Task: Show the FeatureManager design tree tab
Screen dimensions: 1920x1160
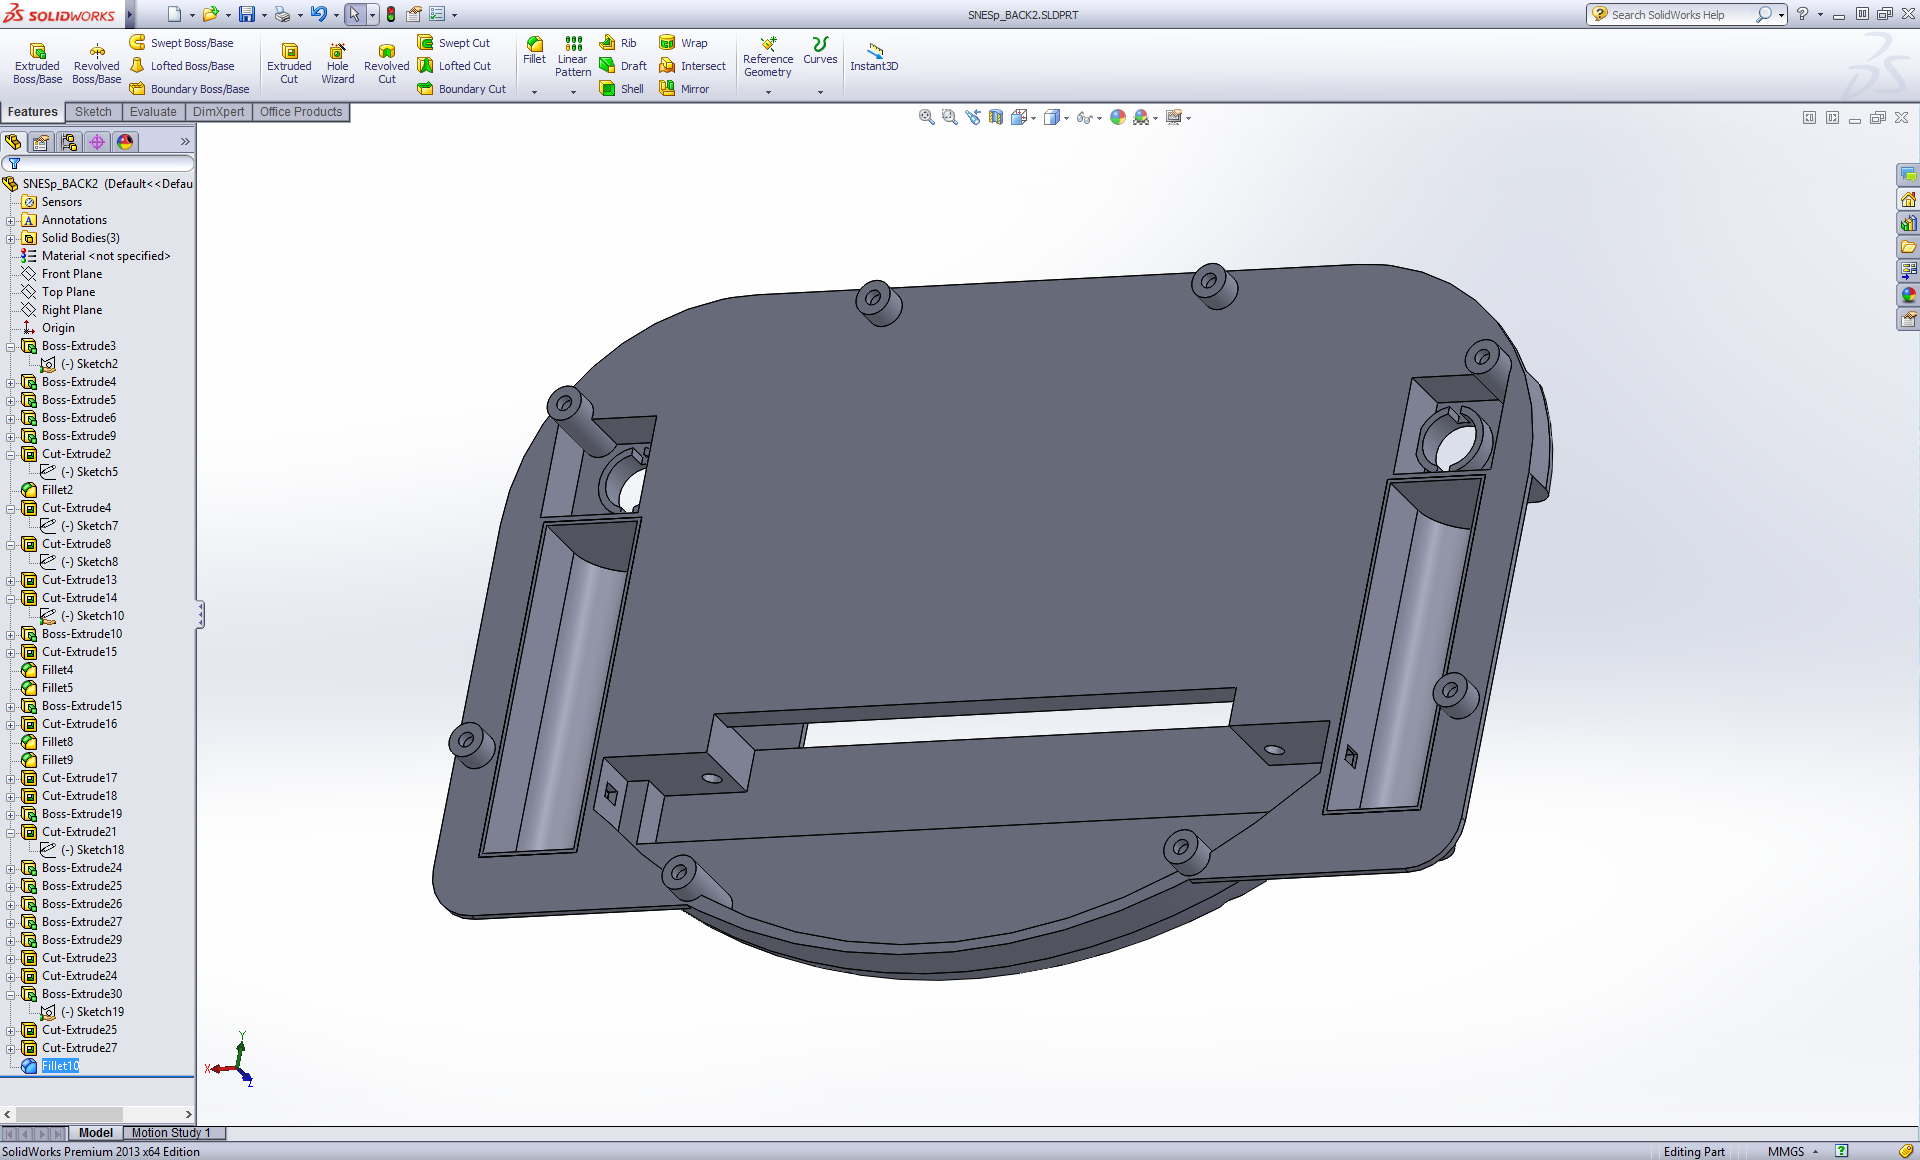Action: pyautogui.click(x=14, y=142)
